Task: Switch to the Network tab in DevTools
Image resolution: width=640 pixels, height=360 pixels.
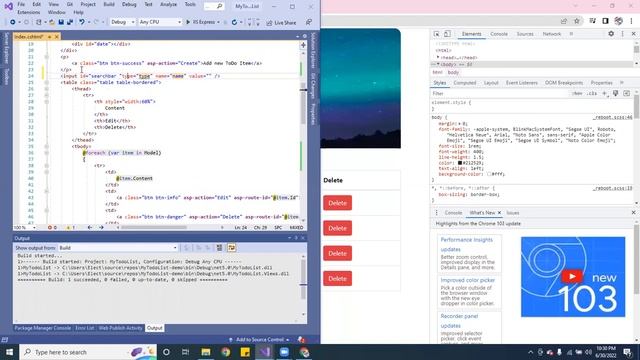Action: pos(552,34)
